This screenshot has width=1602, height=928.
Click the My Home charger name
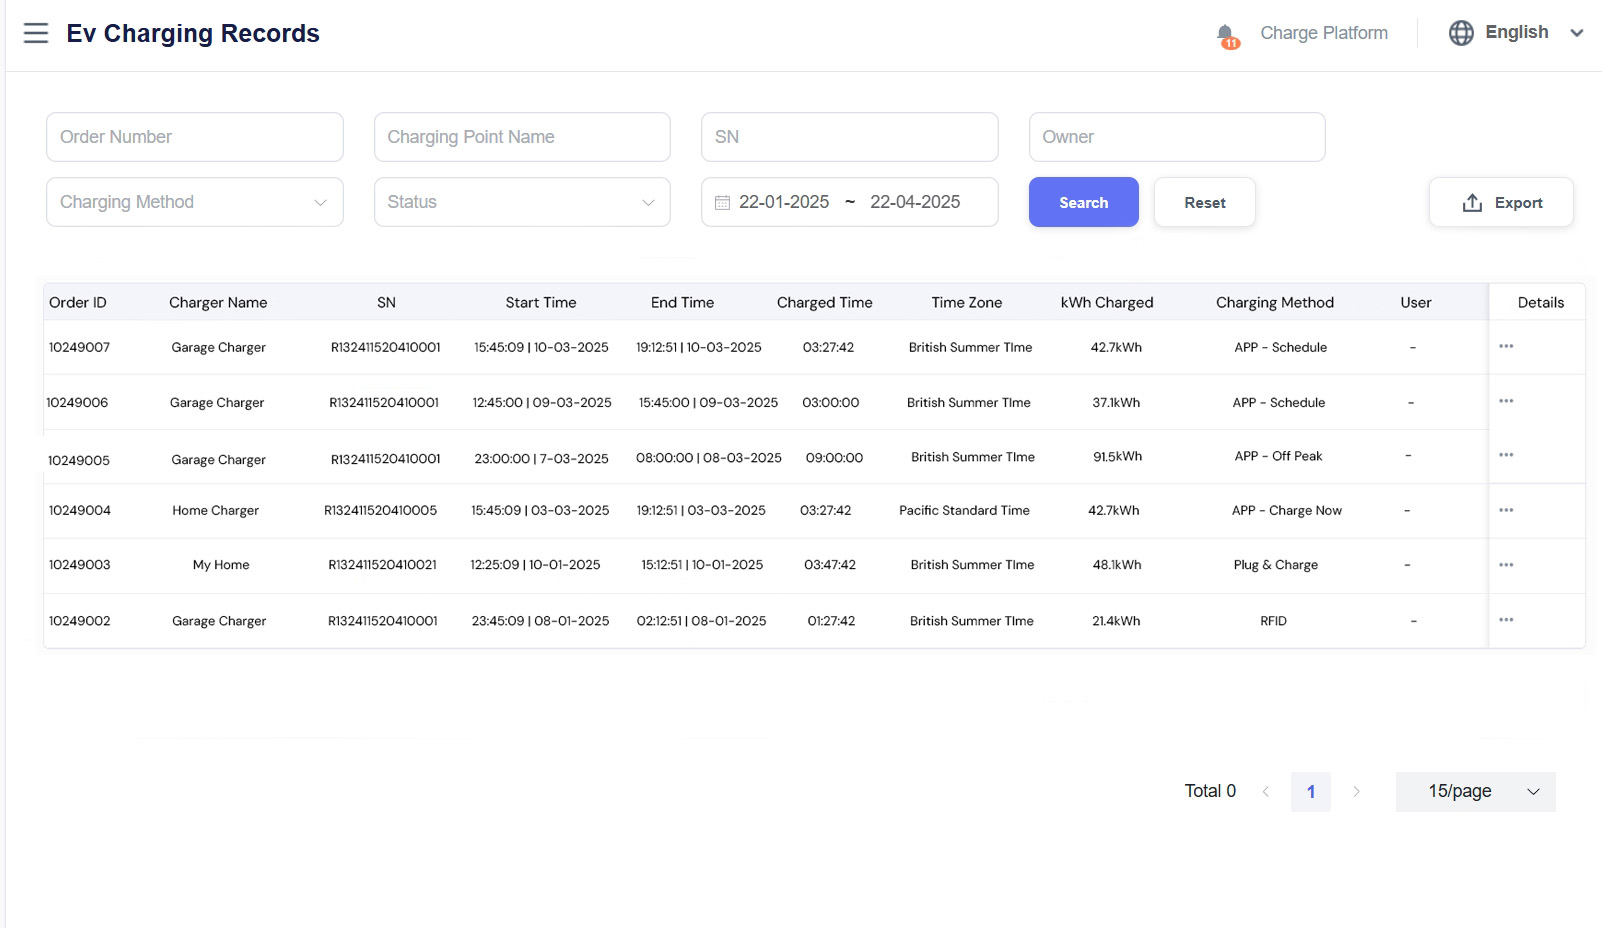pyautogui.click(x=221, y=565)
